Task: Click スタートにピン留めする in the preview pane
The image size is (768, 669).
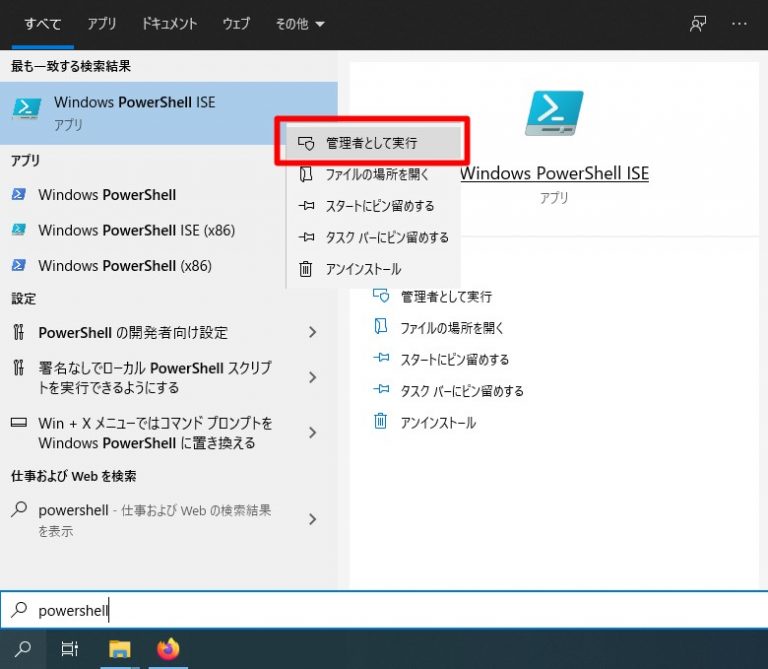Action: pos(455,360)
